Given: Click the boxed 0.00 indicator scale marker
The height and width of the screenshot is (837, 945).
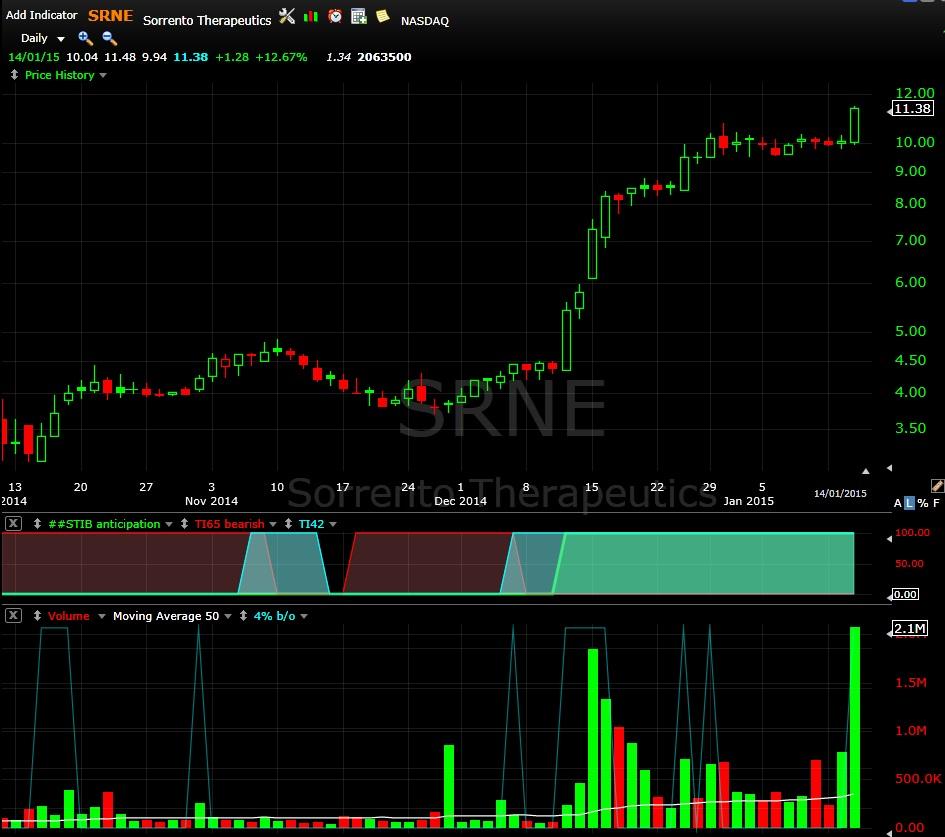Looking at the screenshot, I should tap(905, 594).
